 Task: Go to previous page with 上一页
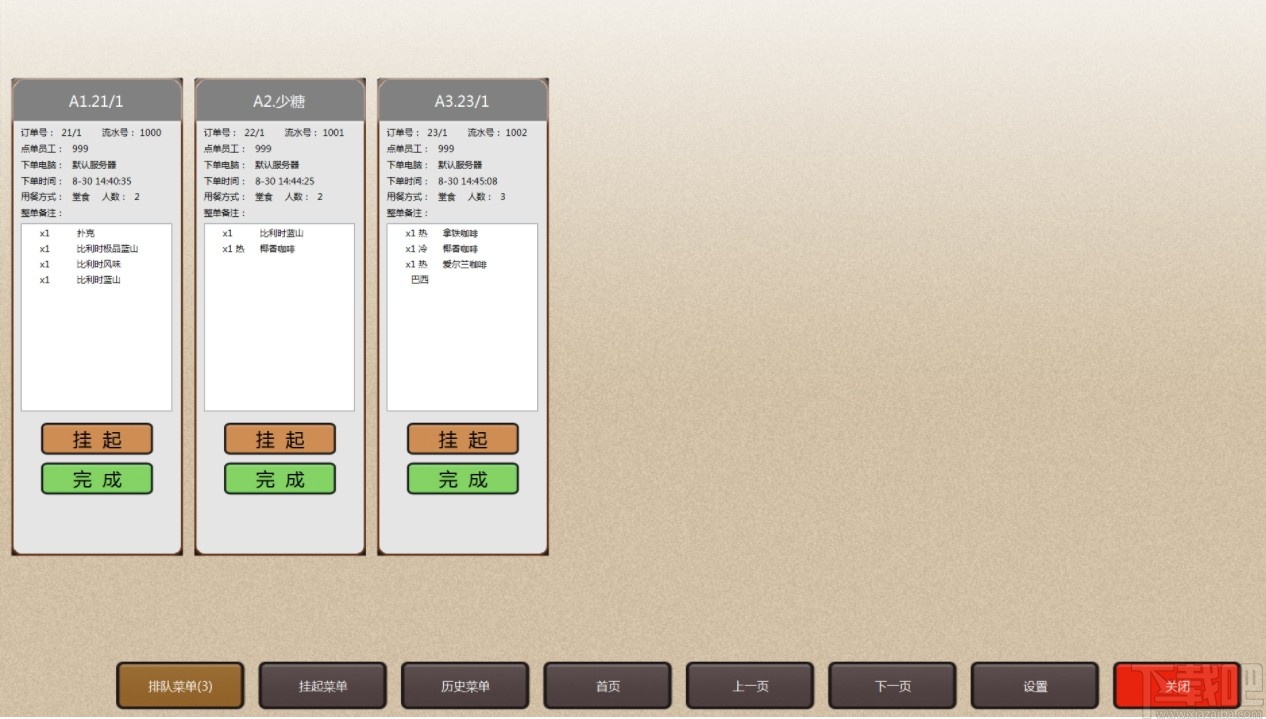coord(750,686)
